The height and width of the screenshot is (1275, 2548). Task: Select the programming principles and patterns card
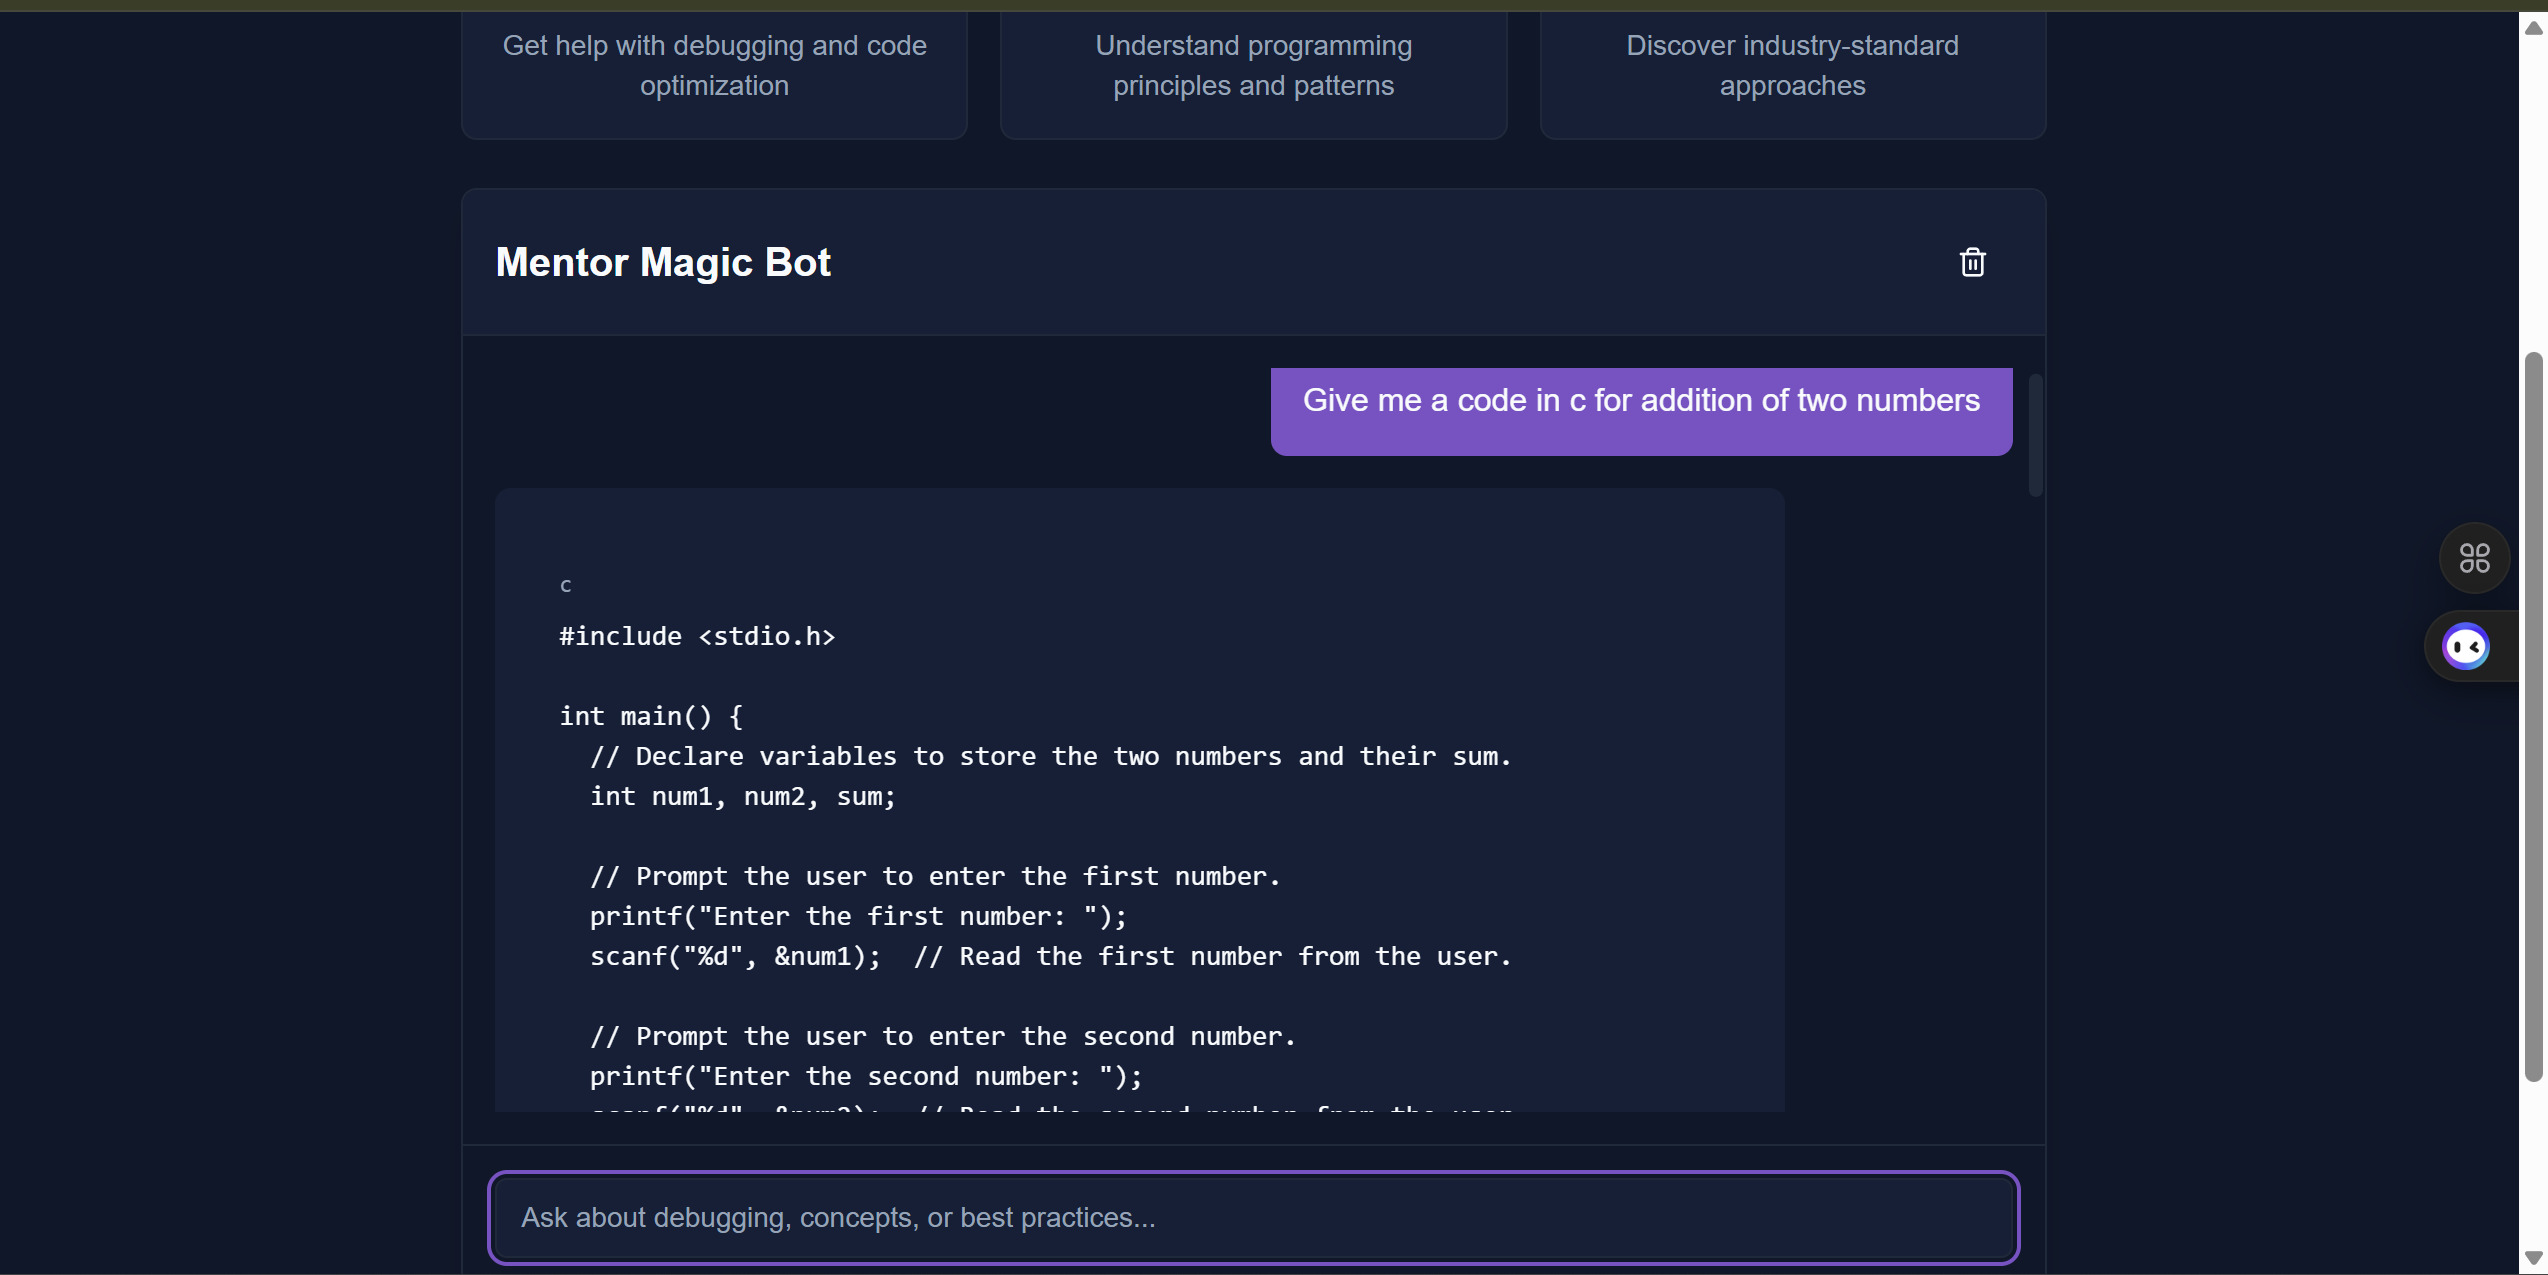coord(1253,66)
